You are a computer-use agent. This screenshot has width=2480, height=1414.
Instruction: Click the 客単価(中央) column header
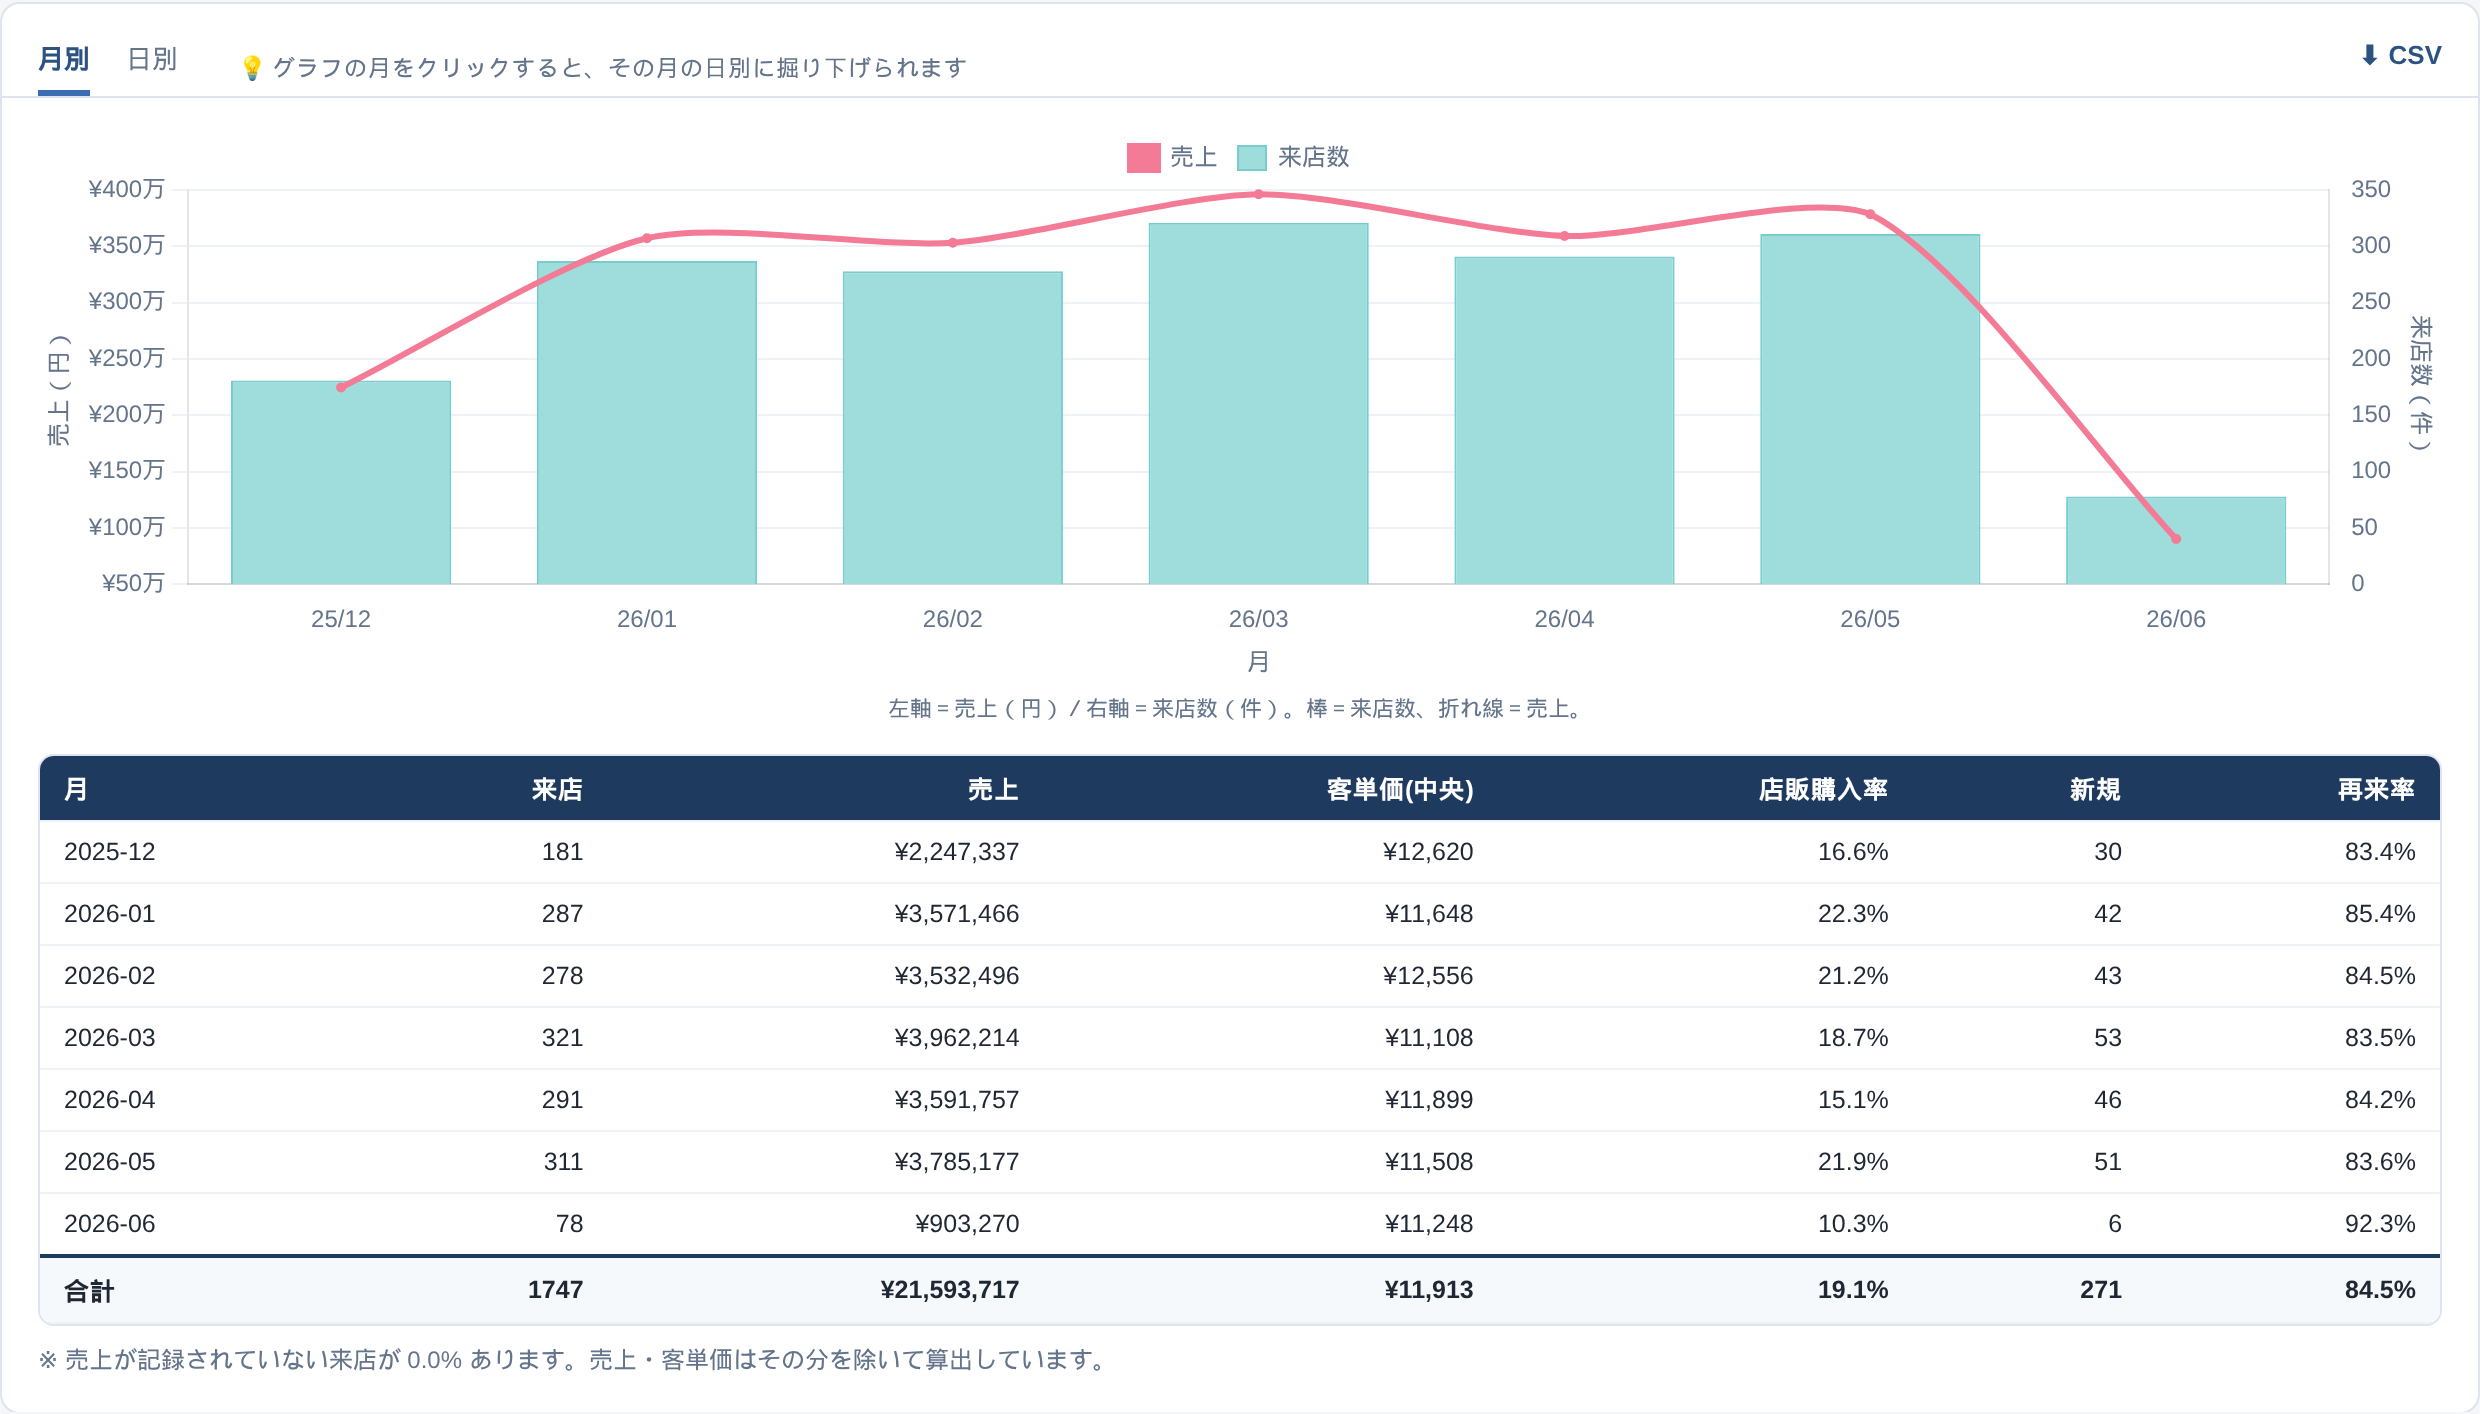click(x=1400, y=789)
